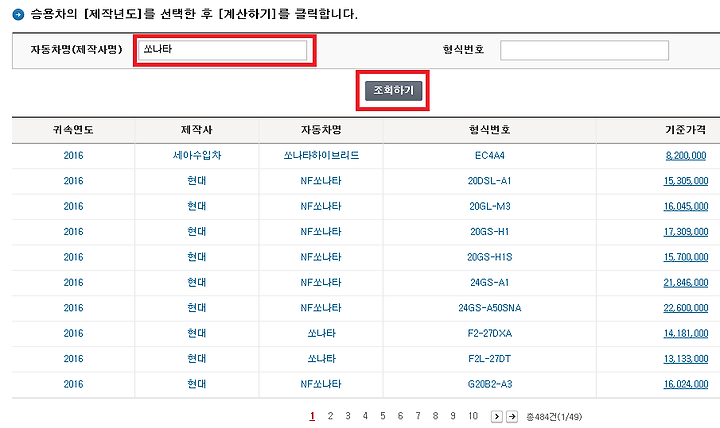Click the 제작사 column header

[197, 130]
